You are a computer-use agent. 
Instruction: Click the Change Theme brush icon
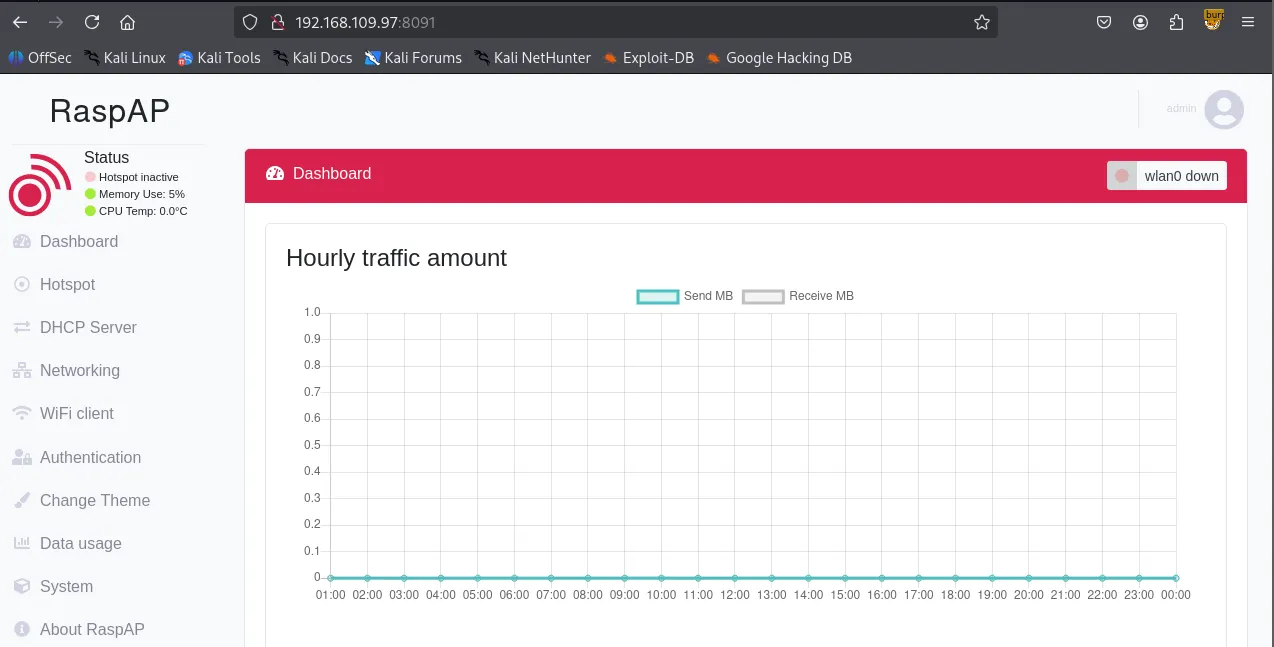21,501
